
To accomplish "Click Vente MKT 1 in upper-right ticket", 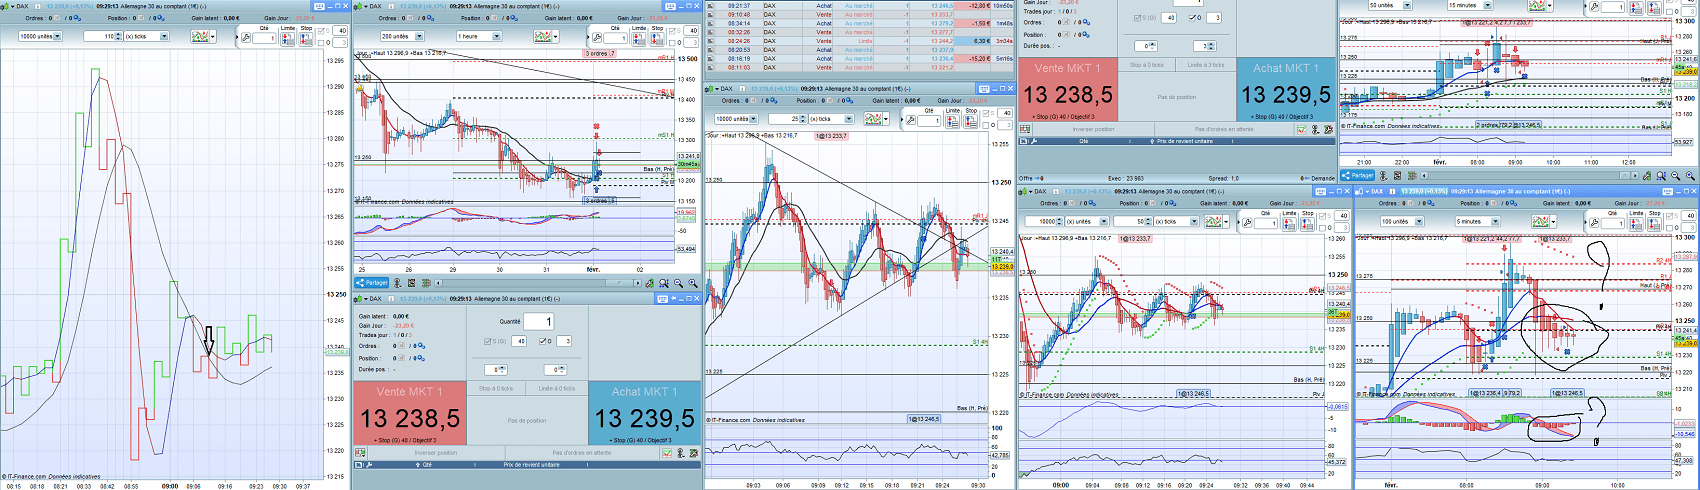I will click(1068, 90).
